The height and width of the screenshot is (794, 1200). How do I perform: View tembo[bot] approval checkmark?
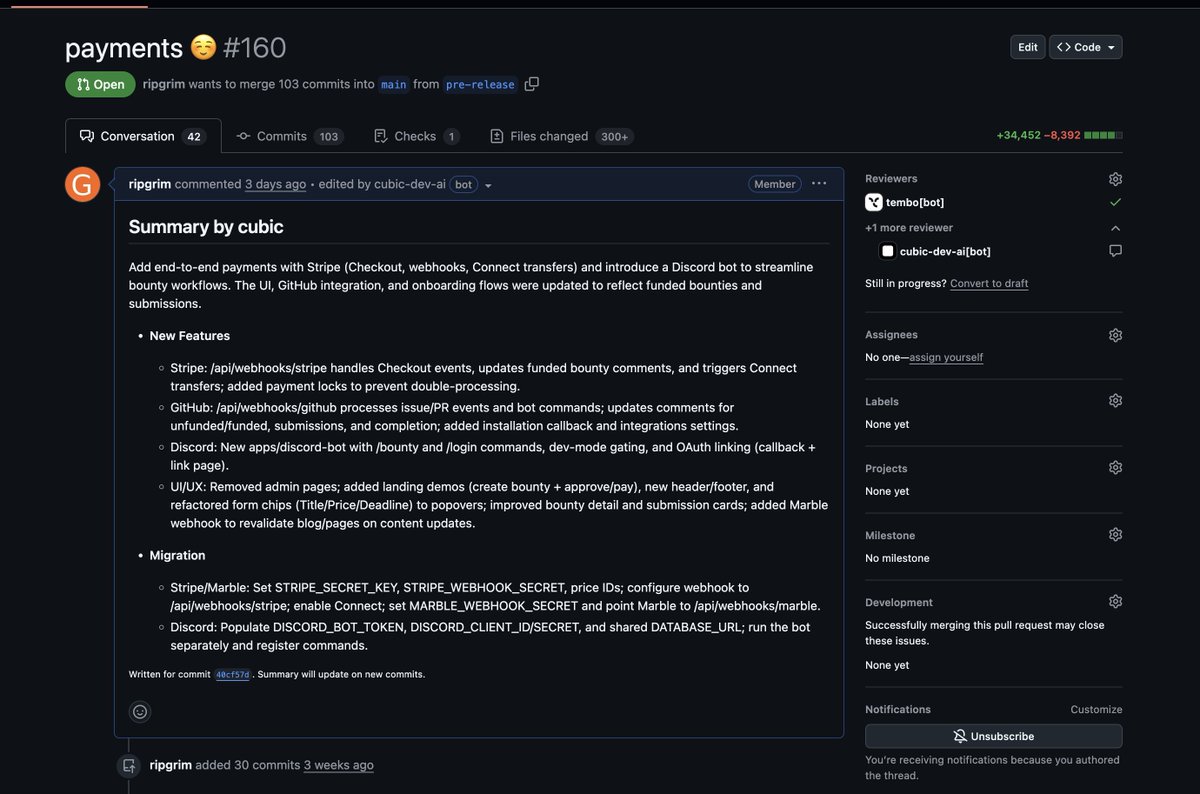pos(1115,202)
